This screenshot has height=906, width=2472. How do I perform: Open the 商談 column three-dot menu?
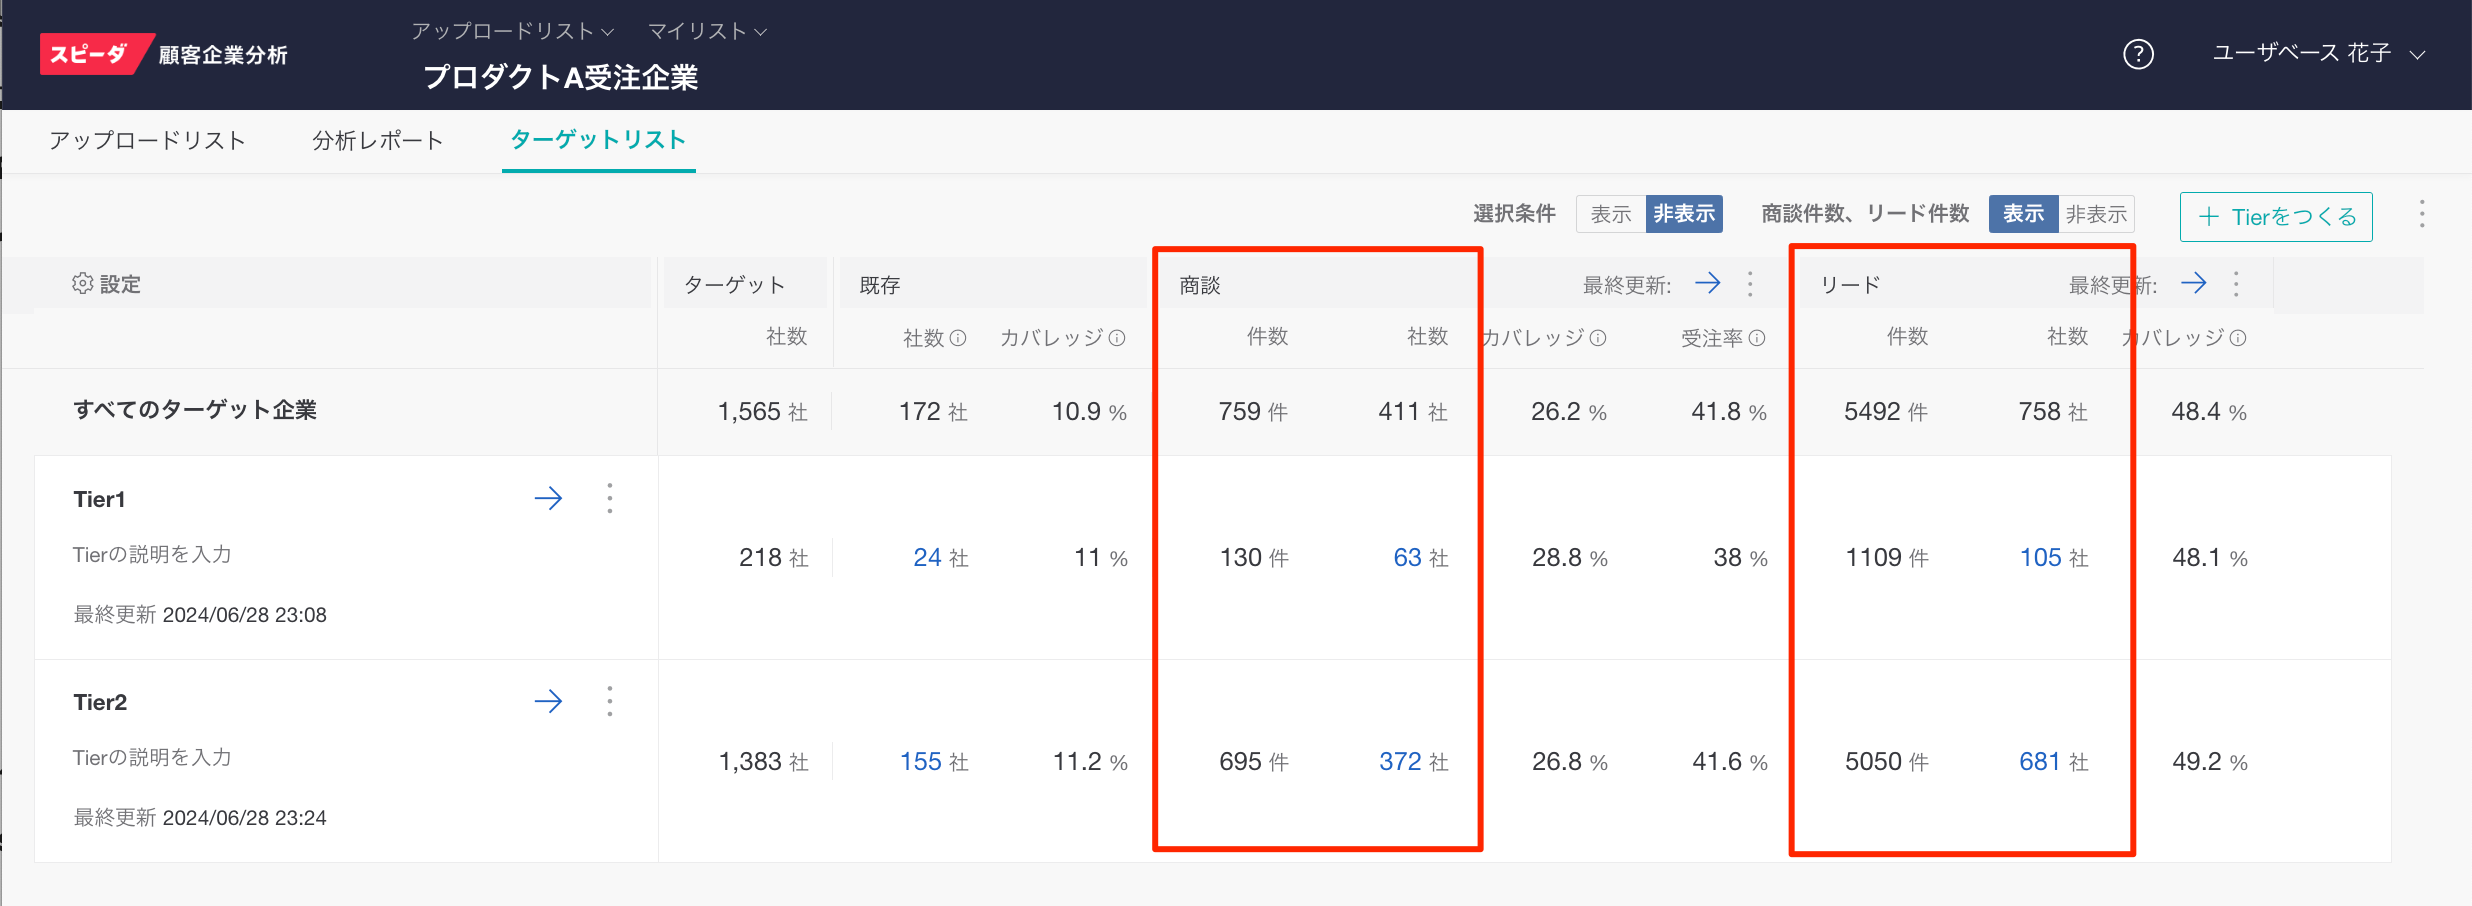coord(1750,284)
